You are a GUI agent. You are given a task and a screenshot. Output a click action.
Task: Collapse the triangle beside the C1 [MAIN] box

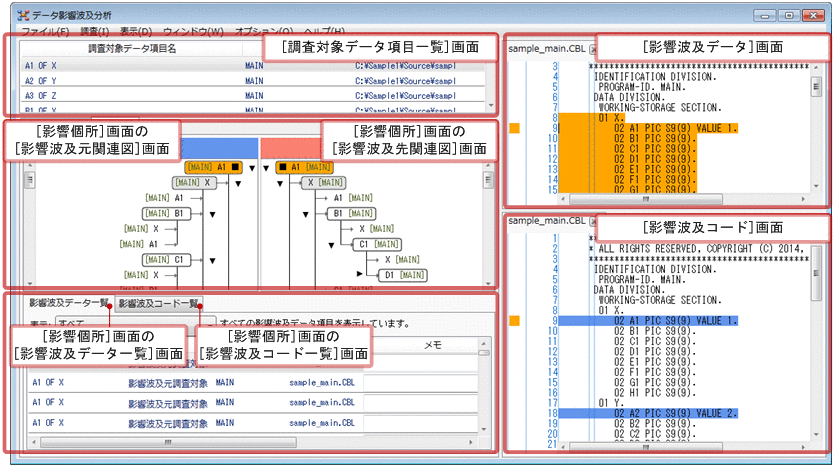[x=331, y=245]
